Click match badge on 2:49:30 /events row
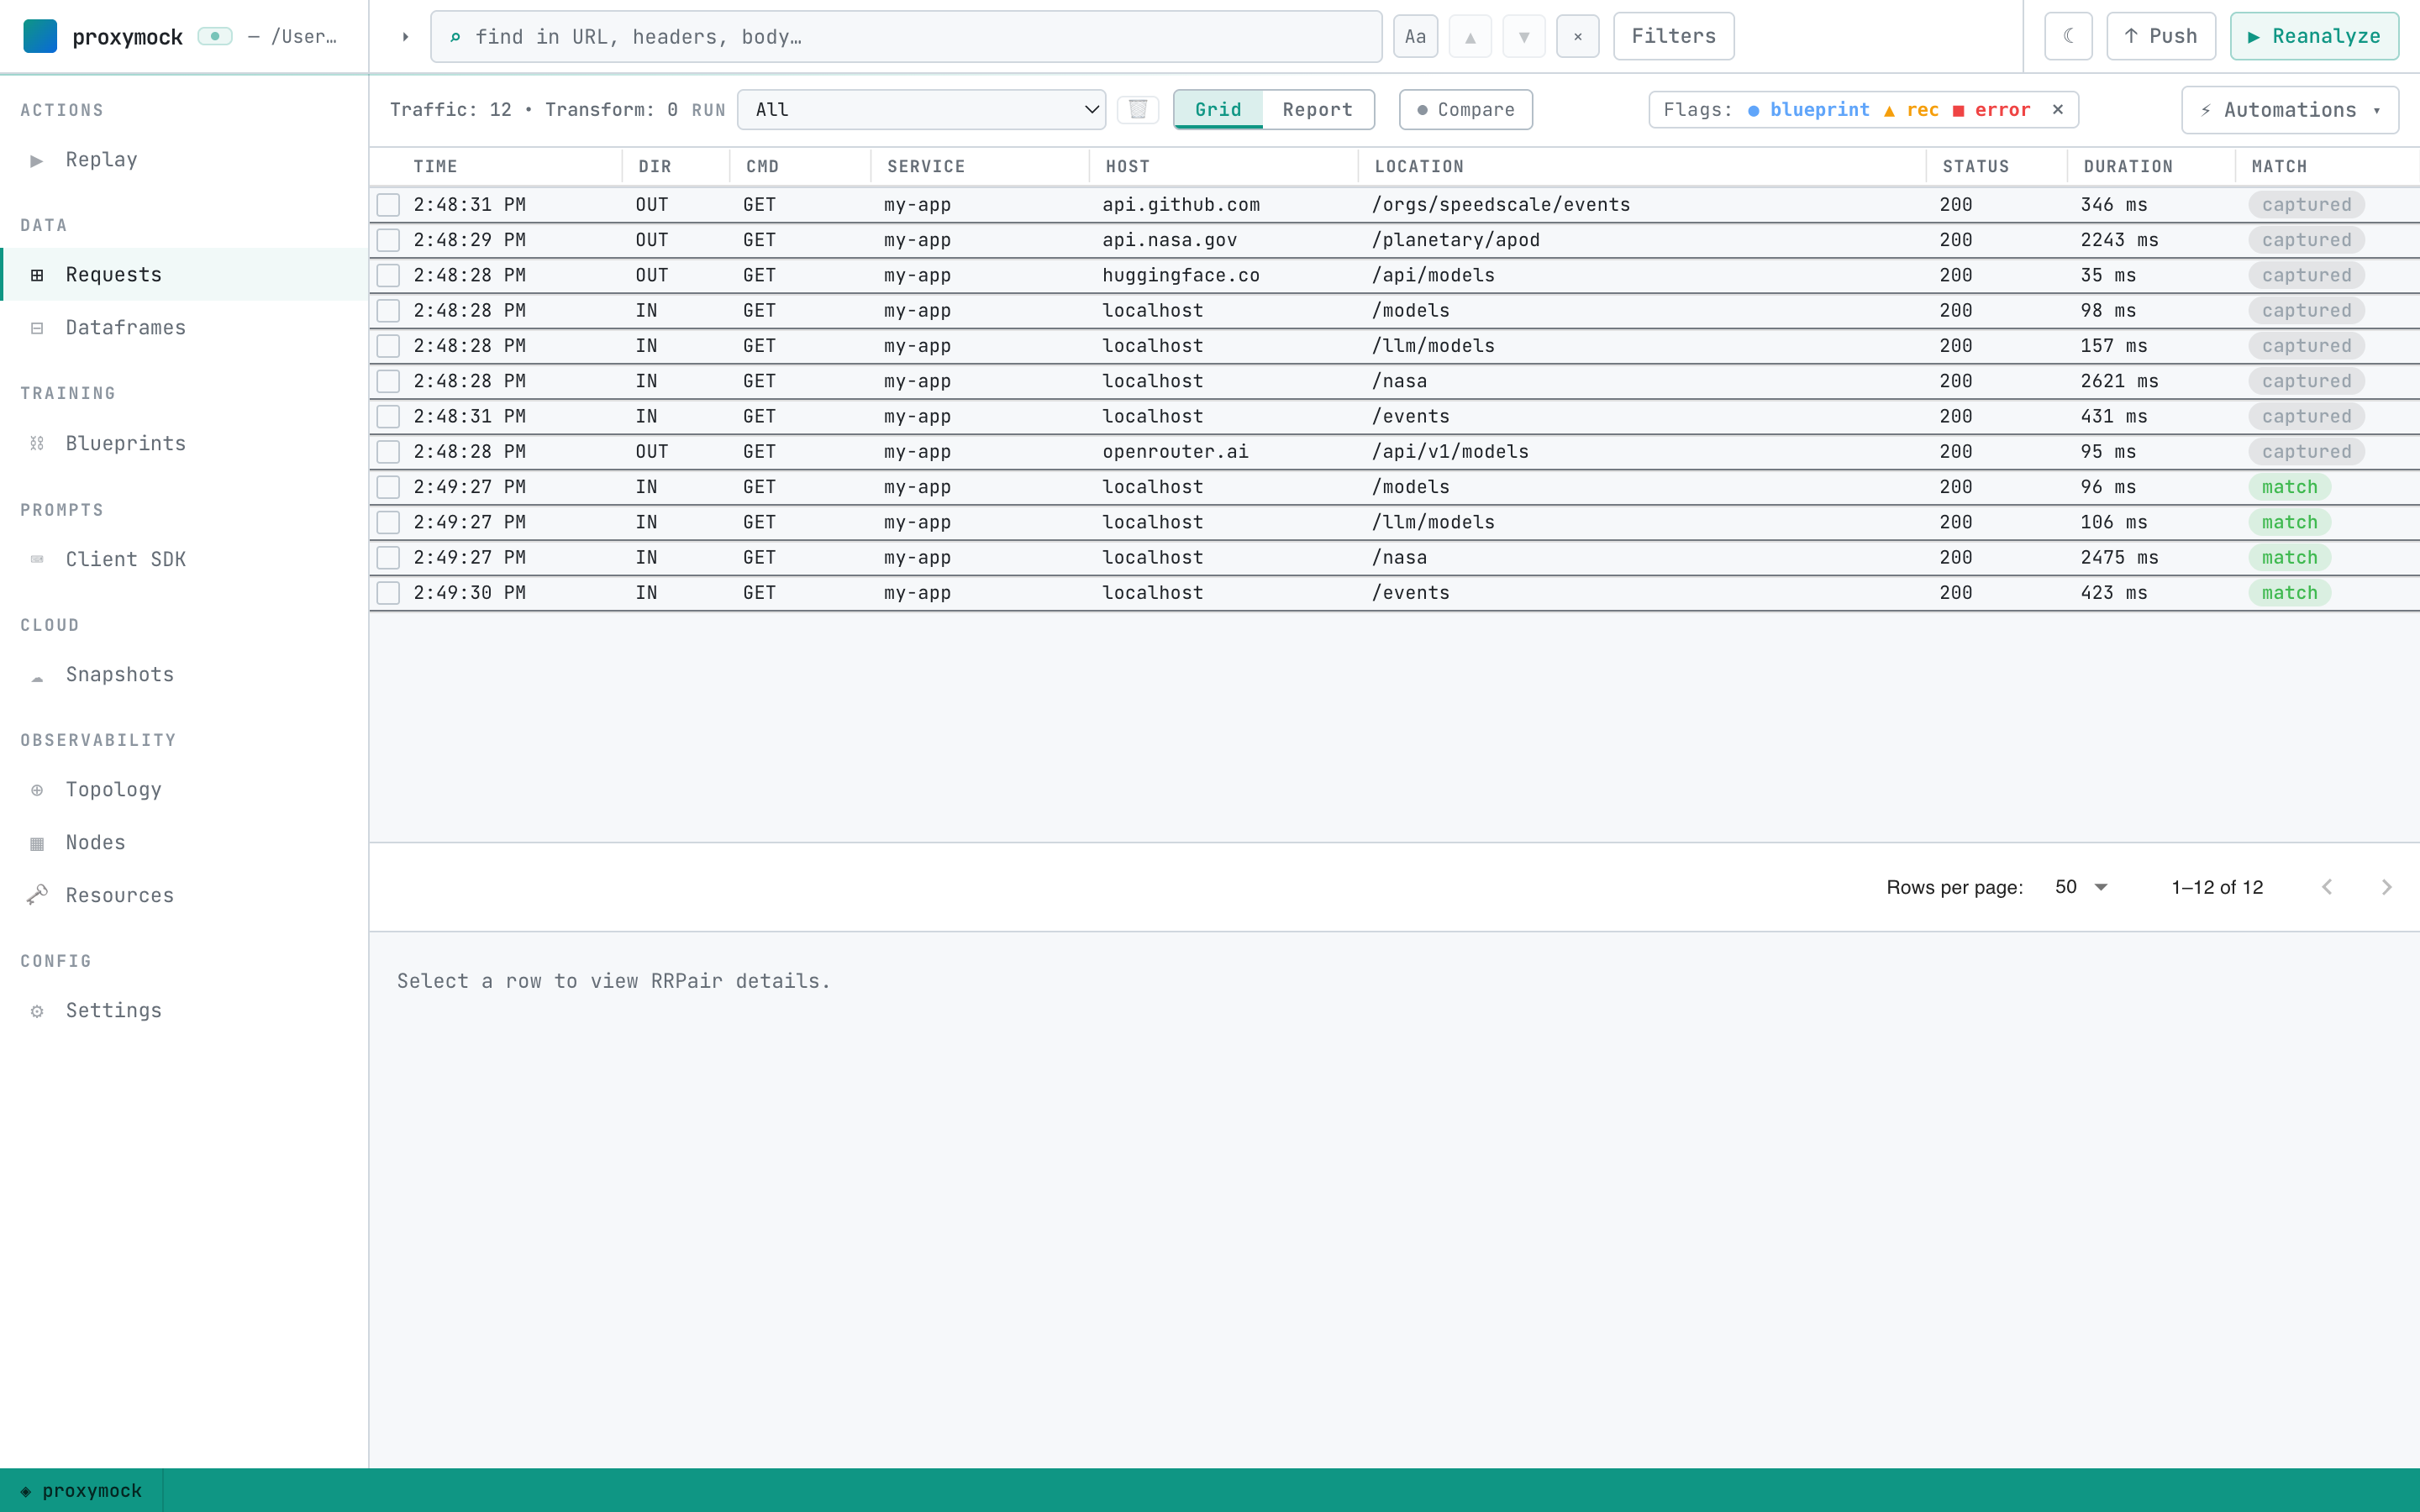This screenshot has height=1512, width=2420. click(2290, 593)
